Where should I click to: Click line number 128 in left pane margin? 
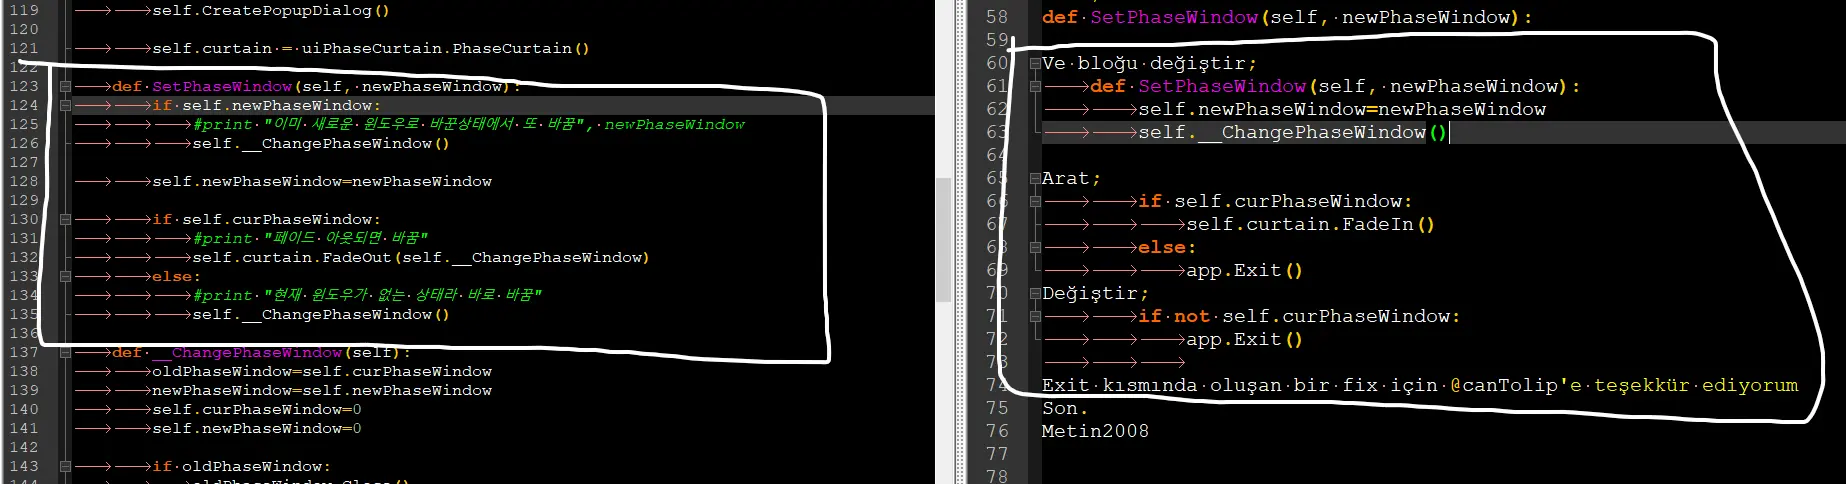[x=24, y=181]
